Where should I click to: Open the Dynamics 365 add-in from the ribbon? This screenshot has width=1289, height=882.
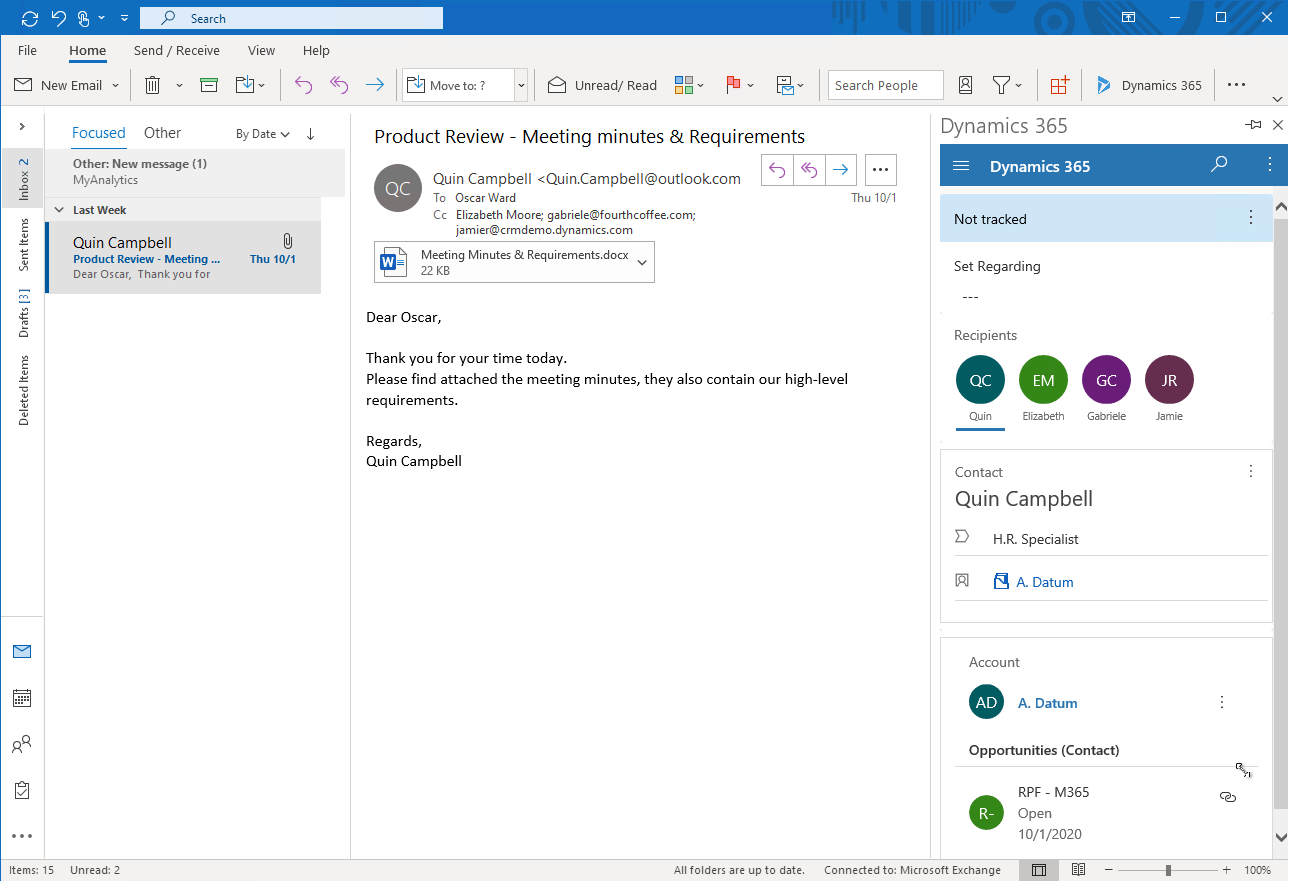1149,85
